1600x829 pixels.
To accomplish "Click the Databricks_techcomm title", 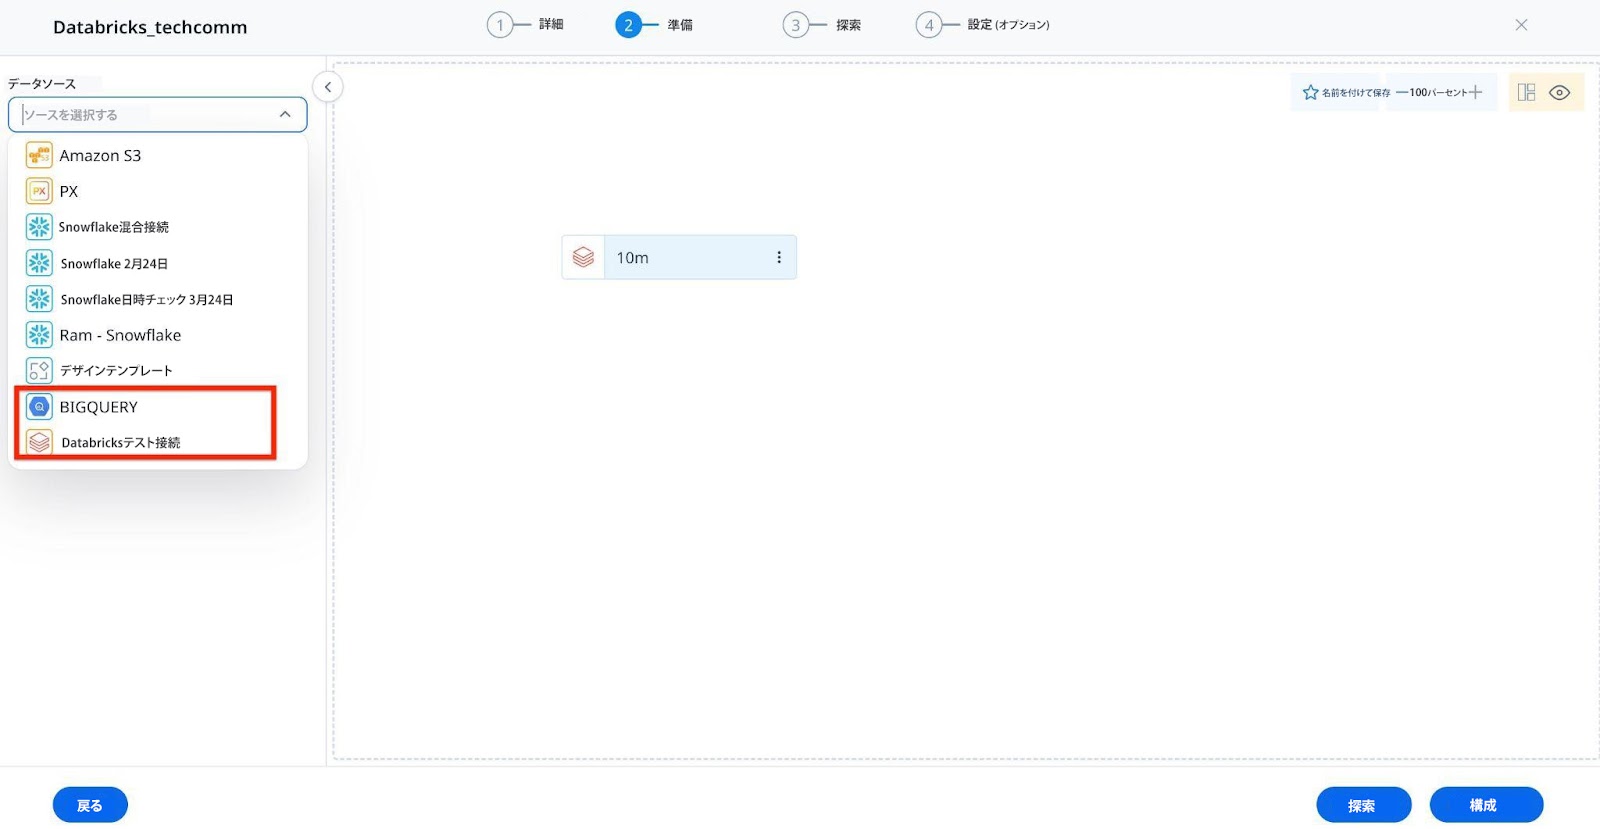I will [x=150, y=27].
